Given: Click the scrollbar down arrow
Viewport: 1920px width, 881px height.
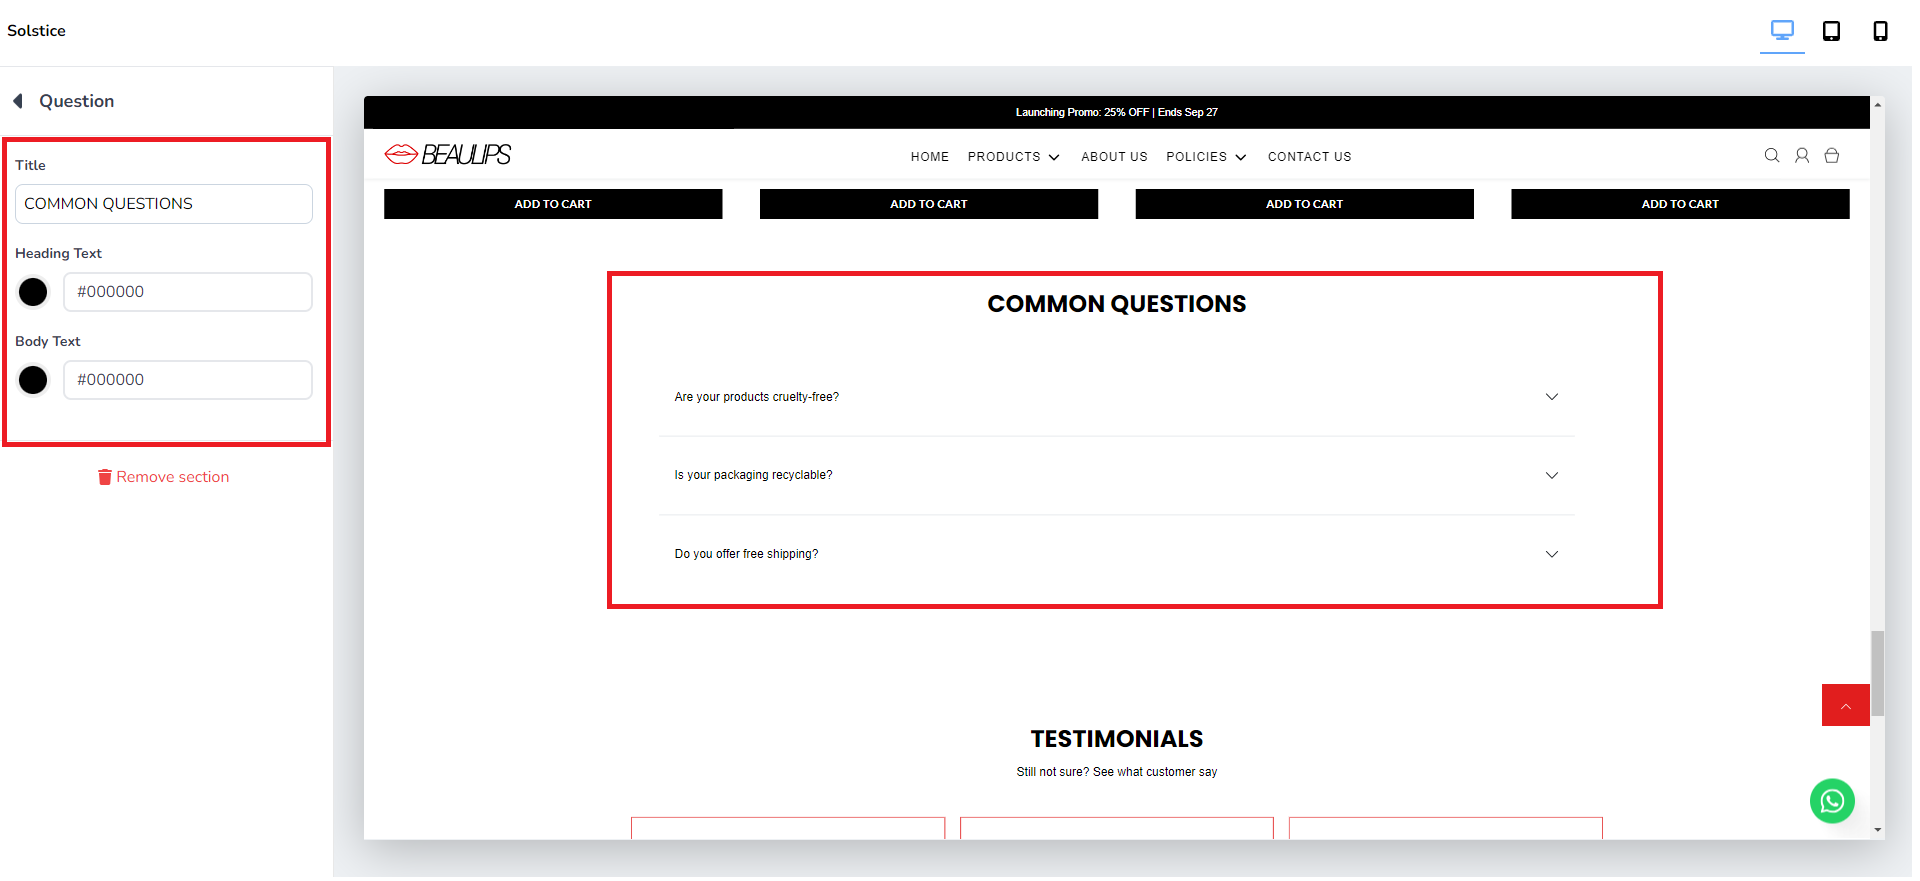Looking at the screenshot, I should (x=1877, y=830).
